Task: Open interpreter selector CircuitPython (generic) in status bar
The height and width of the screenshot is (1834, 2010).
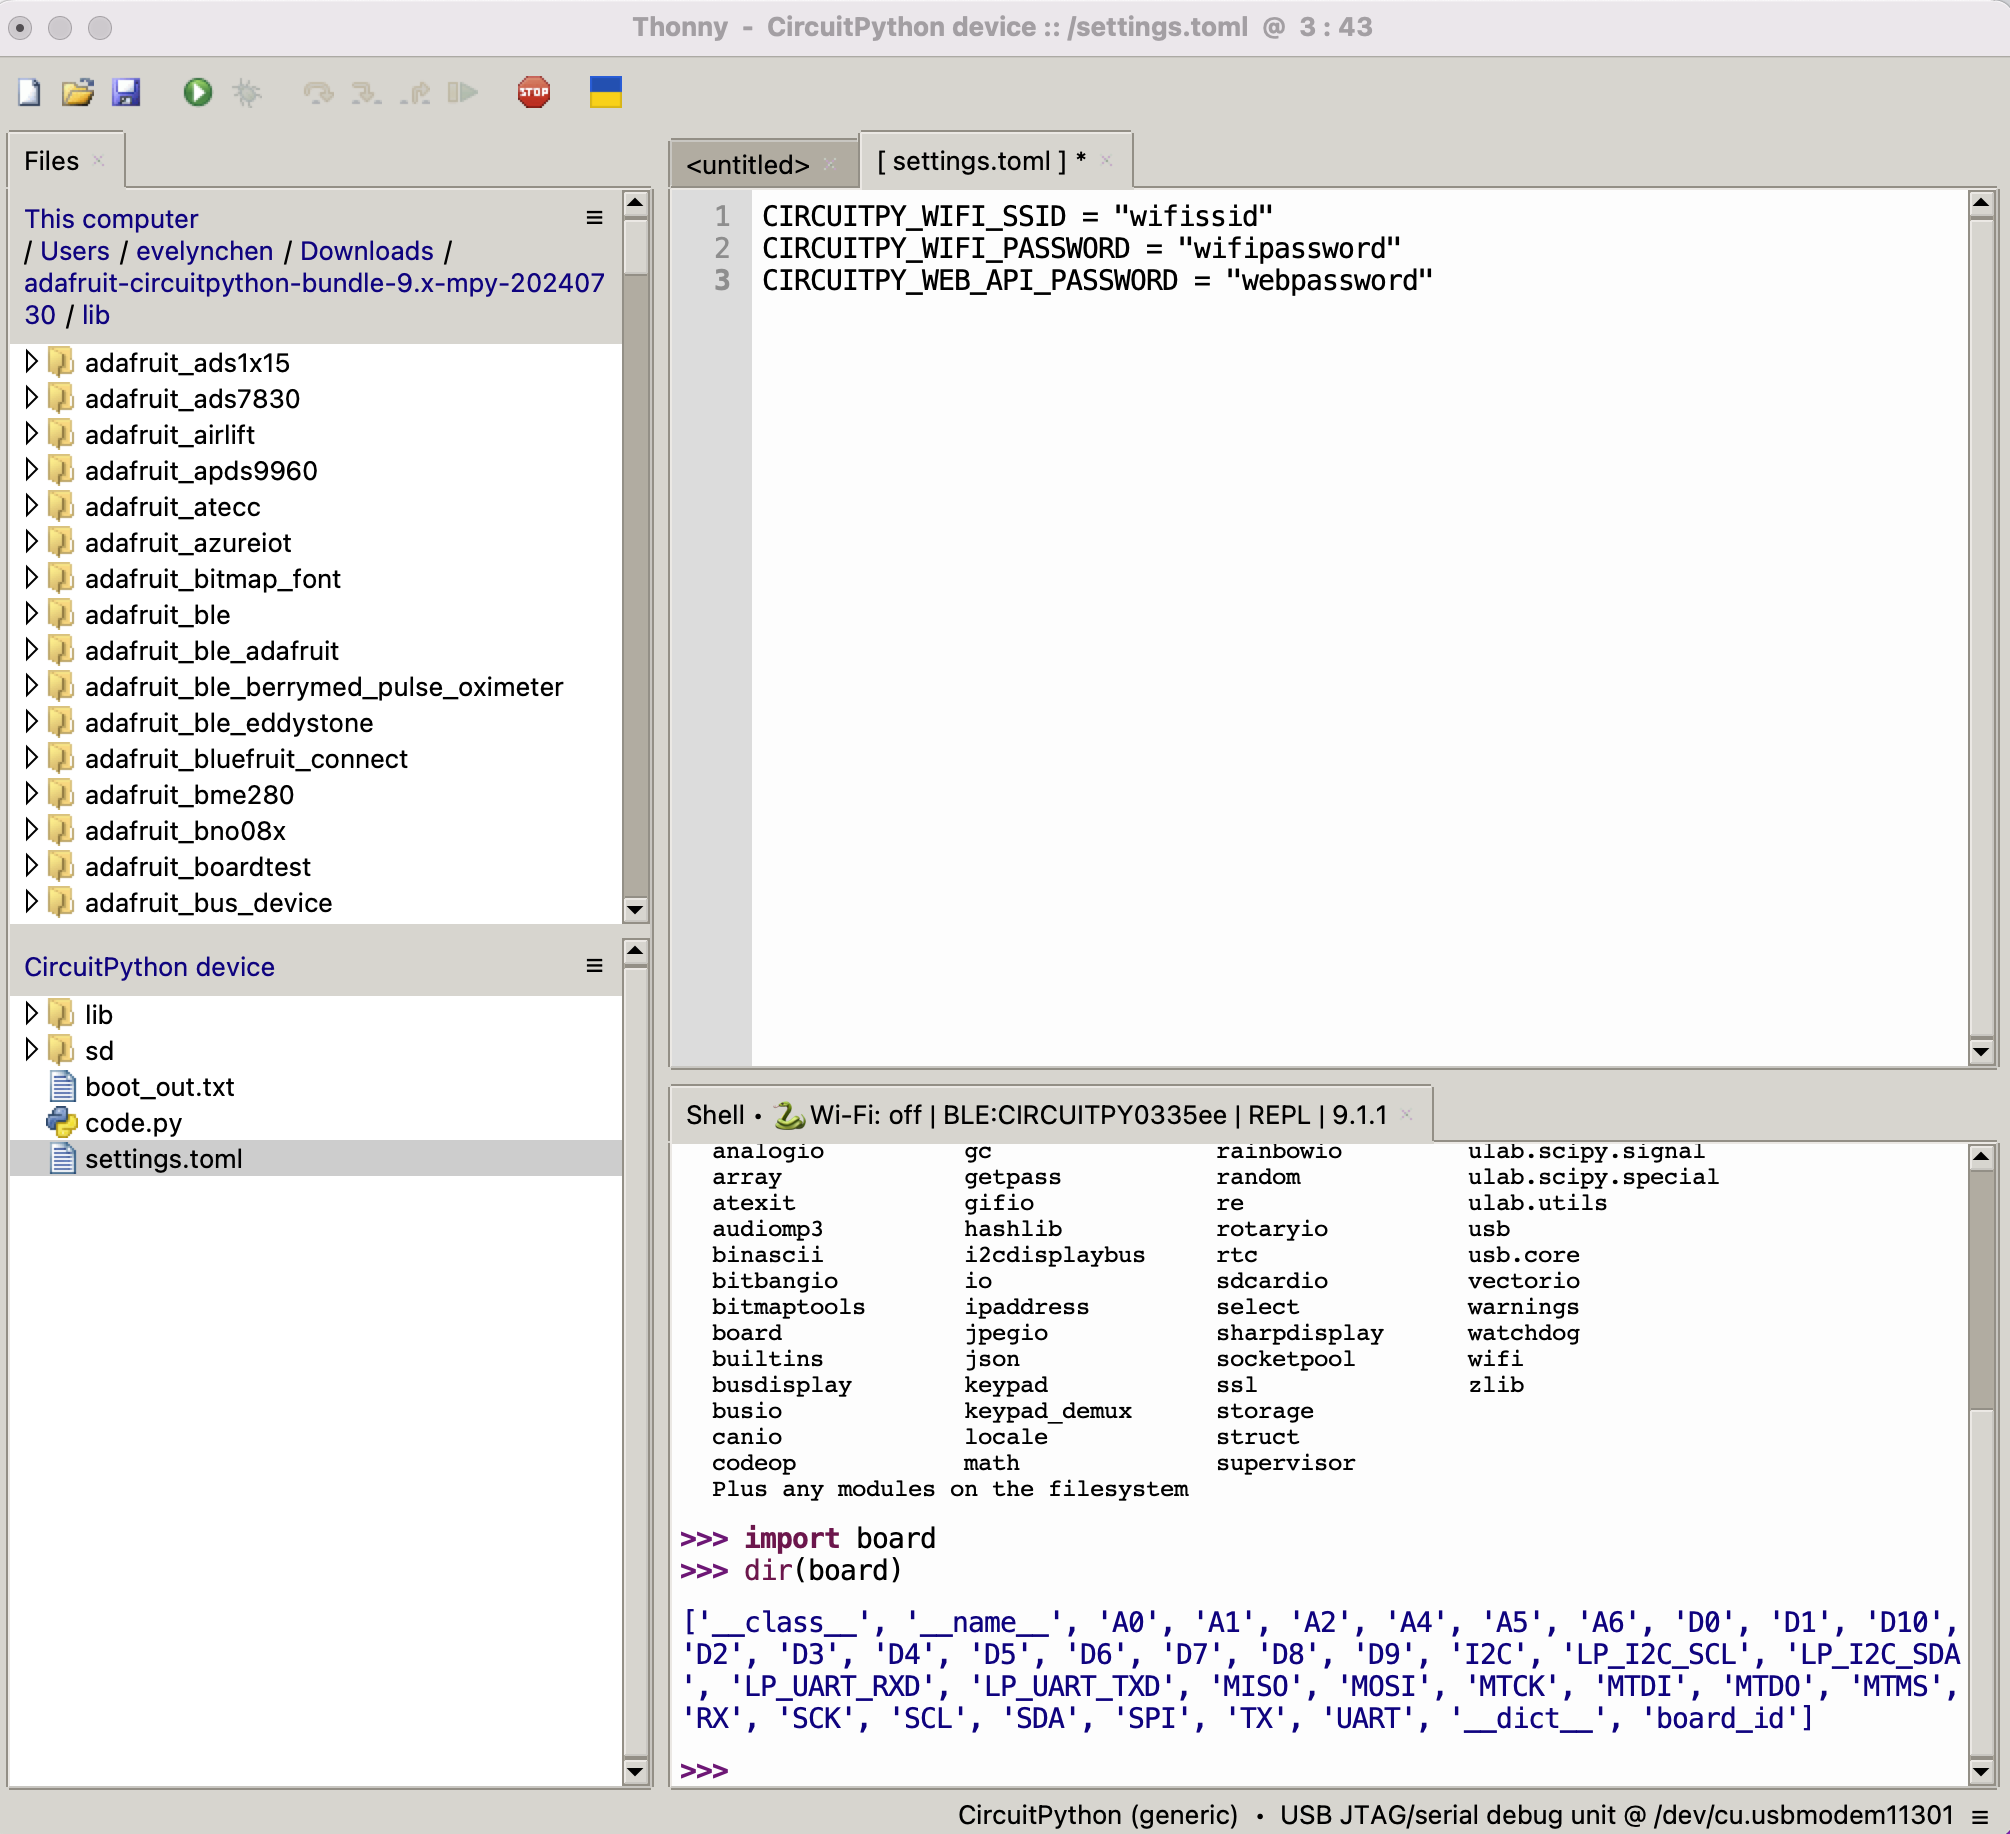Action: [x=1097, y=1815]
